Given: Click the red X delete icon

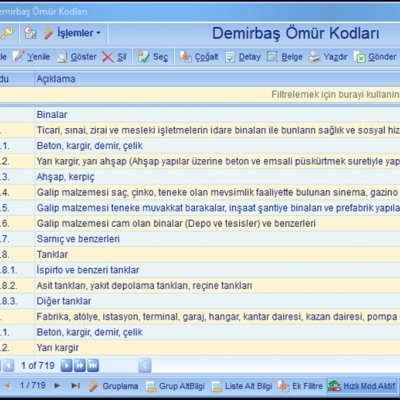Looking at the screenshot, I should point(108,57).
